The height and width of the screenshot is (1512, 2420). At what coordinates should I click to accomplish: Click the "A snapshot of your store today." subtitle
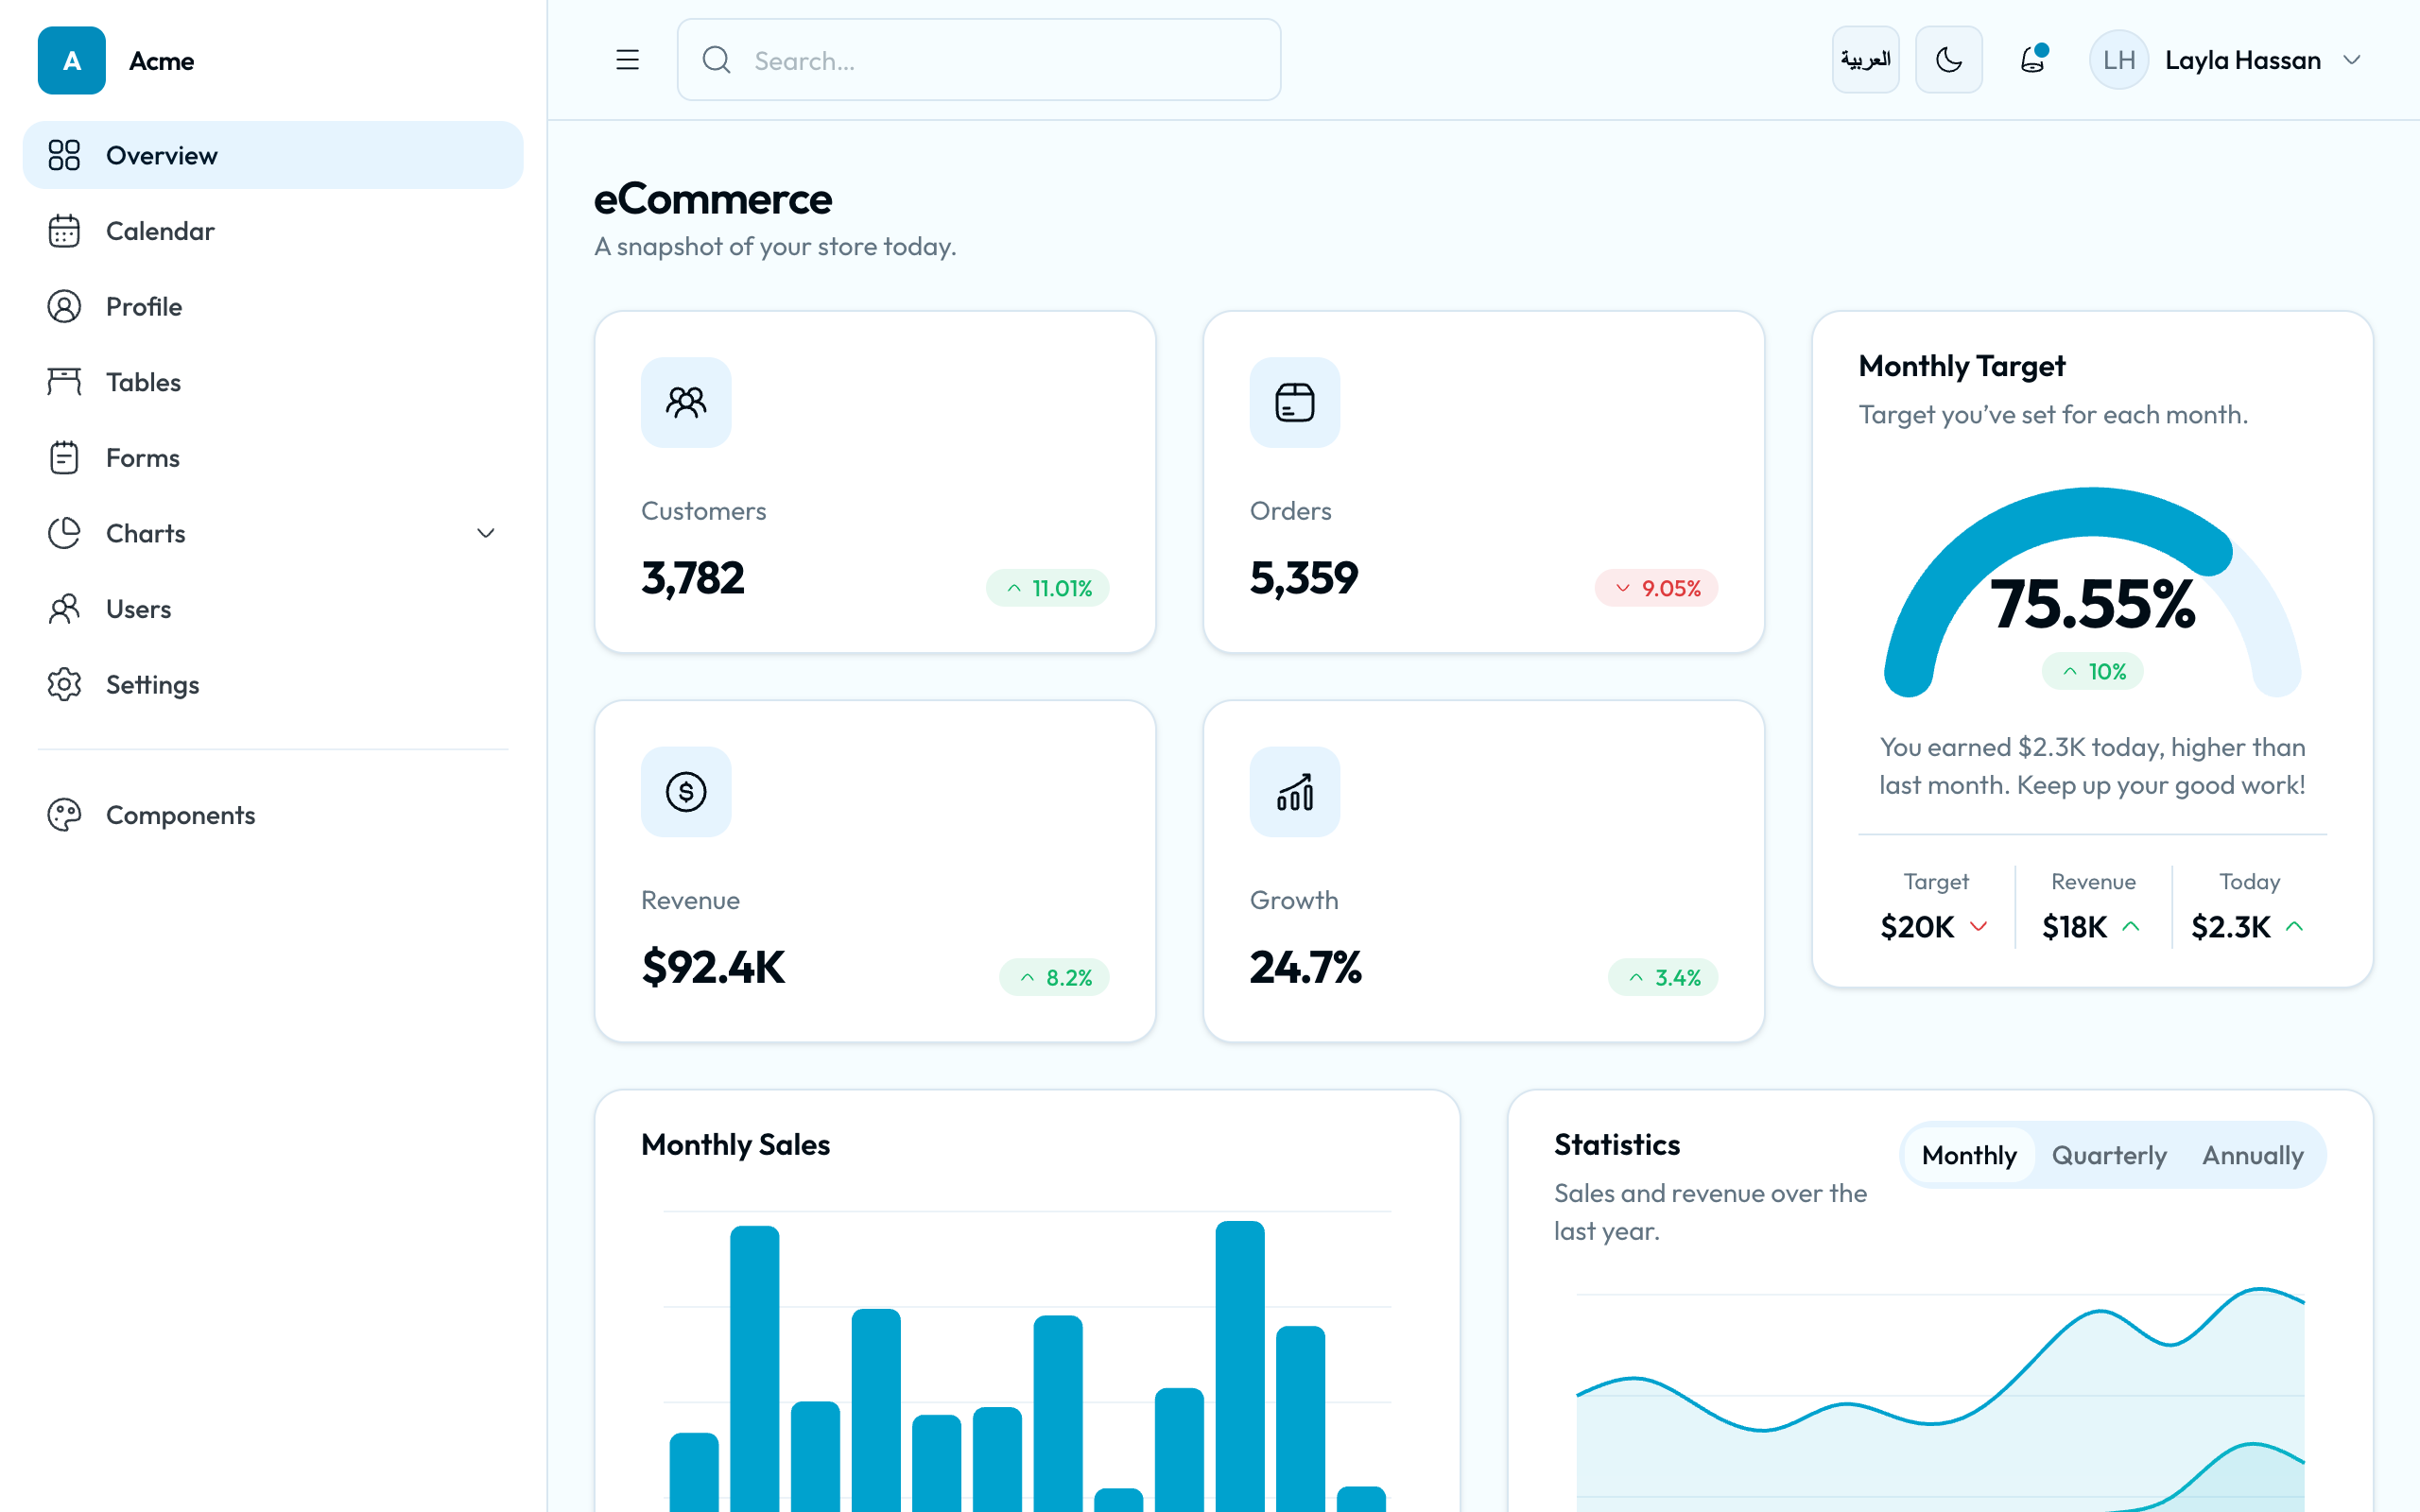775,246
